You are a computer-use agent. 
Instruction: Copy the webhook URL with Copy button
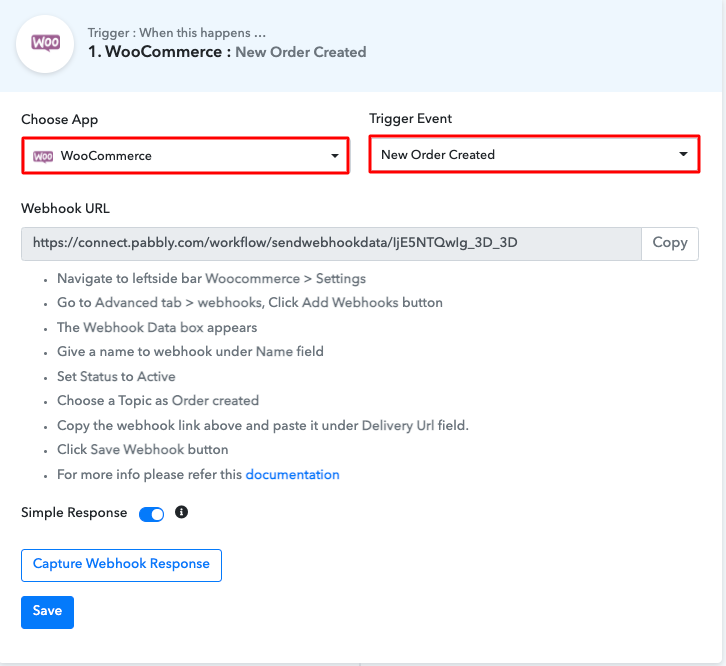coord(670,243)
